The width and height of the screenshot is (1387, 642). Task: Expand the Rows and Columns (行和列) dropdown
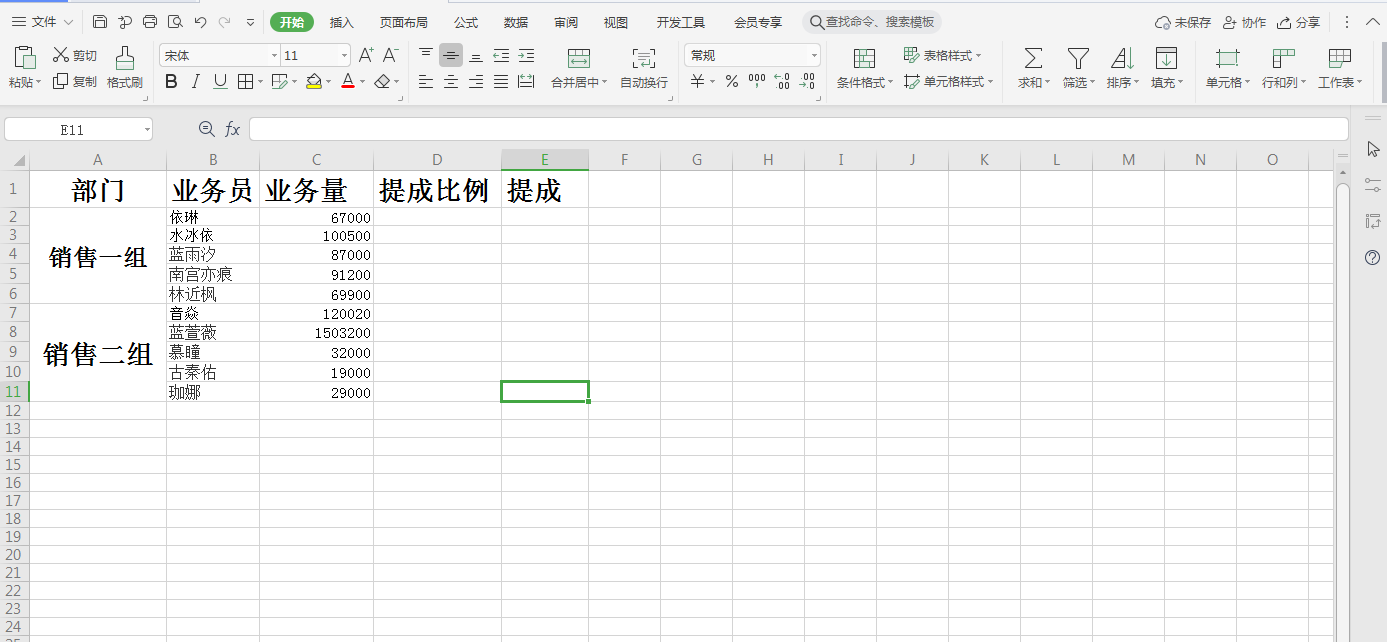pos(1304,83)
